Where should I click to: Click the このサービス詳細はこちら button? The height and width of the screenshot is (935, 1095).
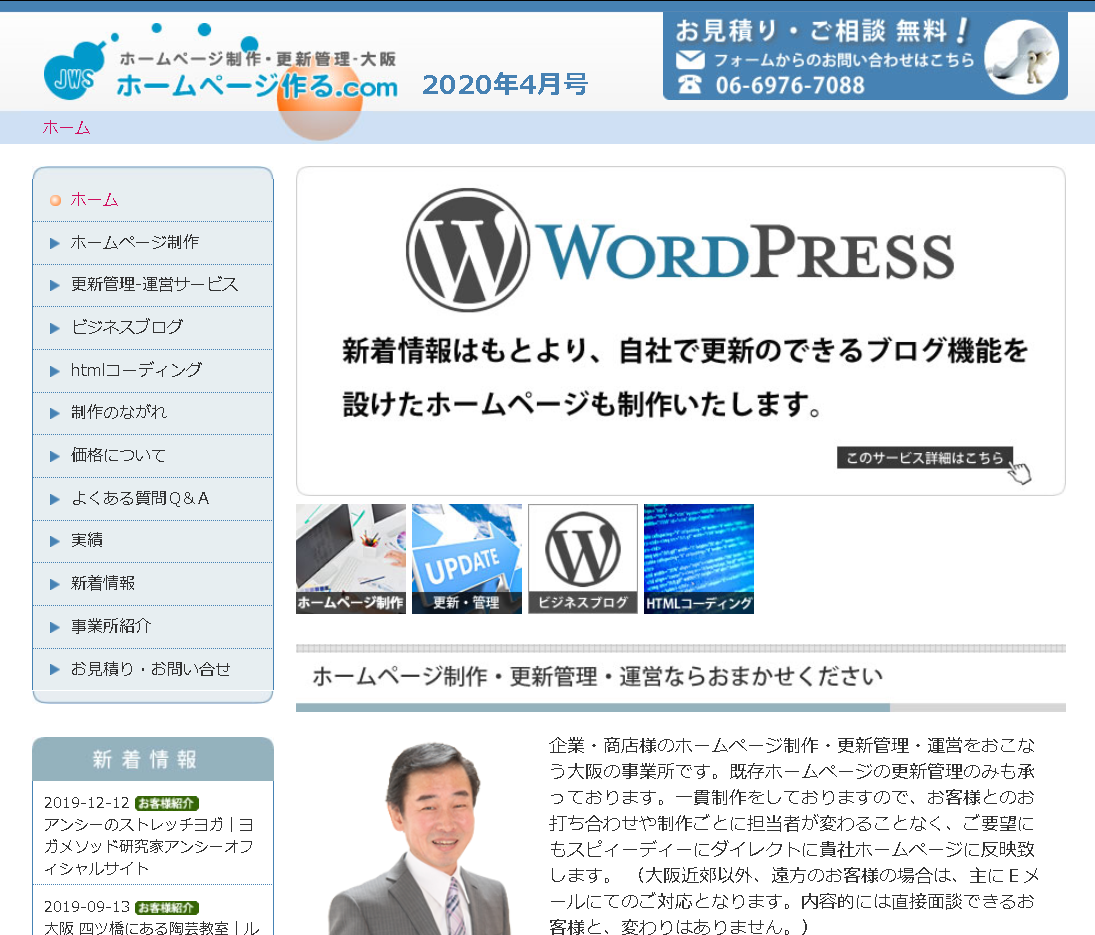point(925,458)
